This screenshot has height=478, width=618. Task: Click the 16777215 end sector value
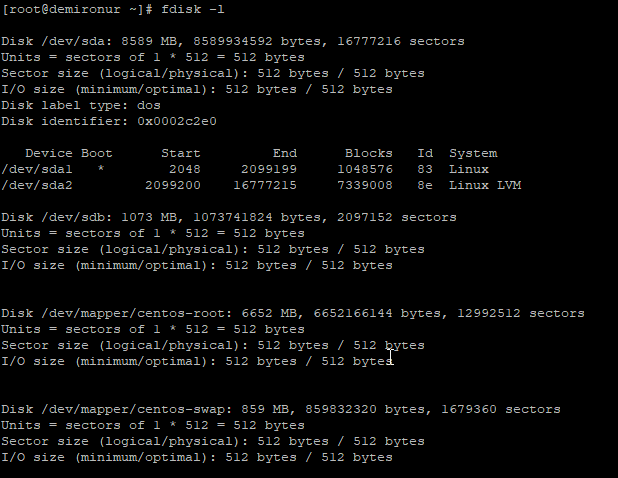click(x=265, y=185)
